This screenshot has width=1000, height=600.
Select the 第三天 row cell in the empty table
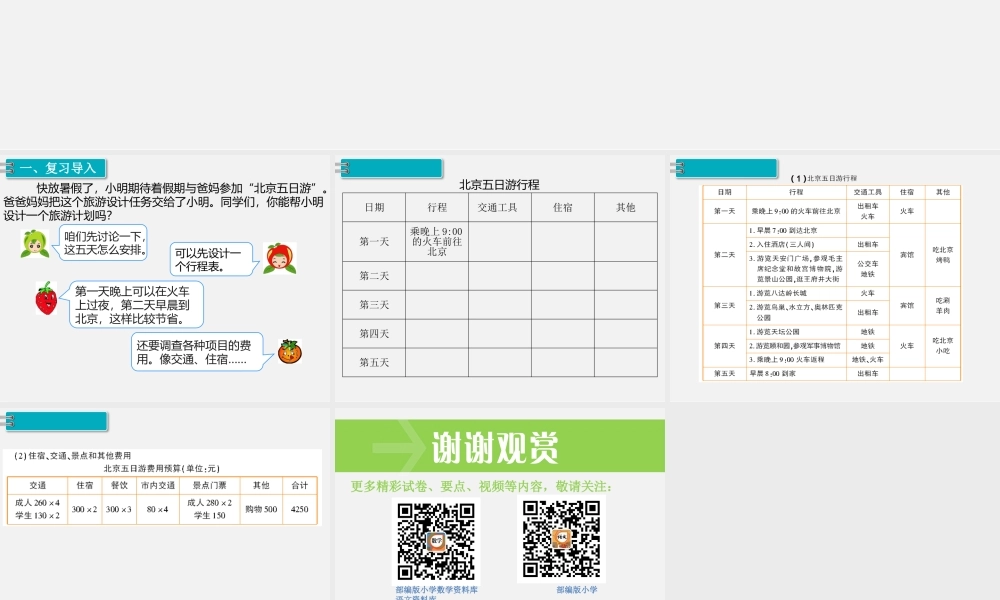coord(374,305)
